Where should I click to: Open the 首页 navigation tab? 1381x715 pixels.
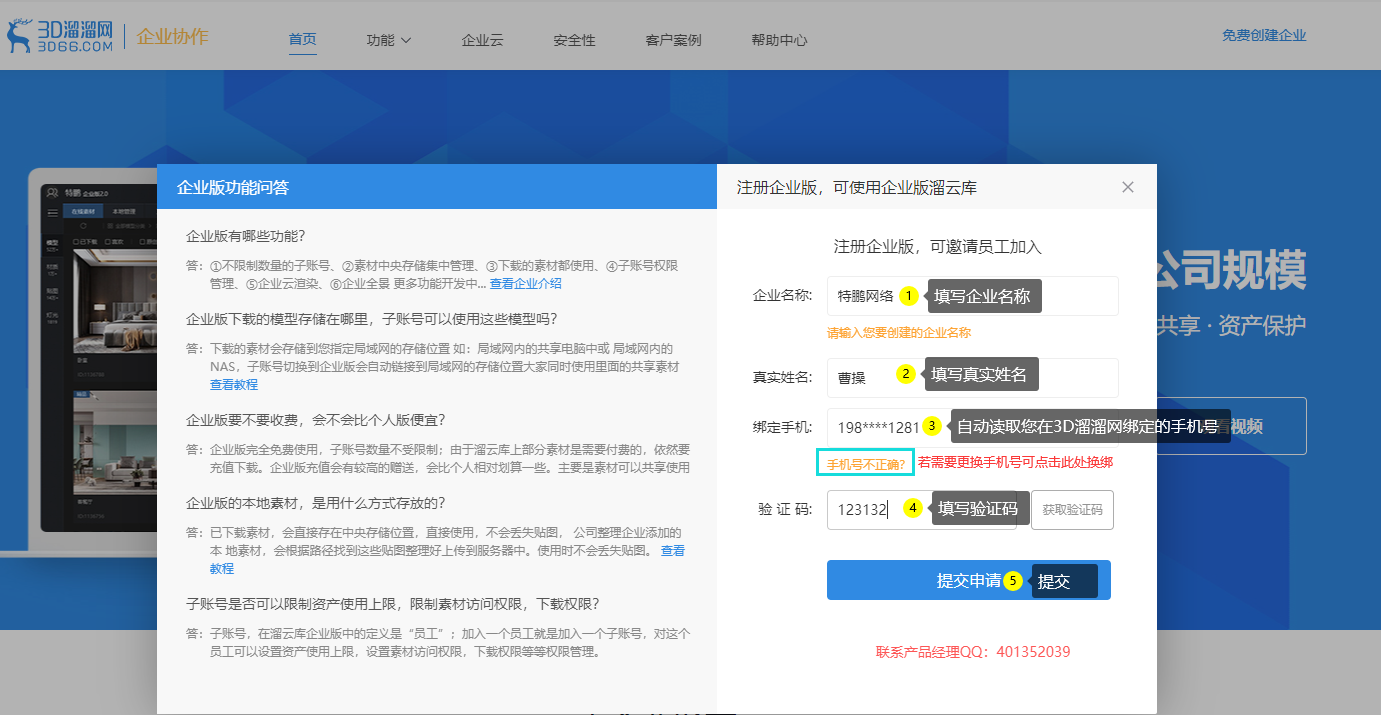click(302, 40)
